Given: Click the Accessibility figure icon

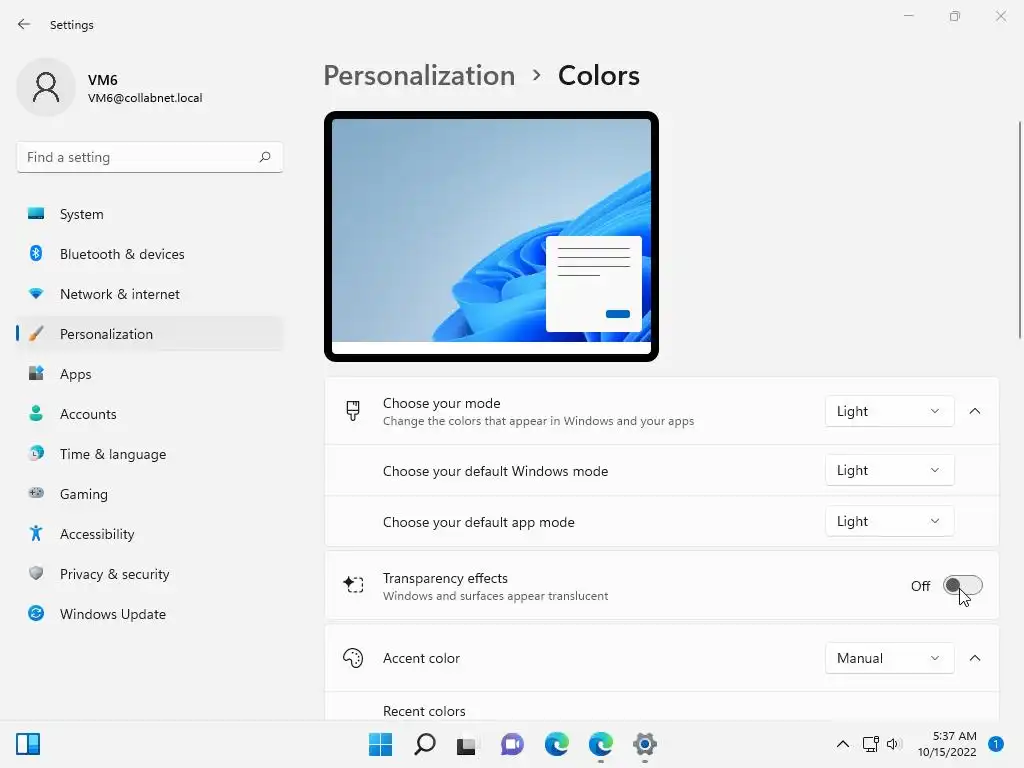Looking at the screenshot, I should (x=36, y=534).
